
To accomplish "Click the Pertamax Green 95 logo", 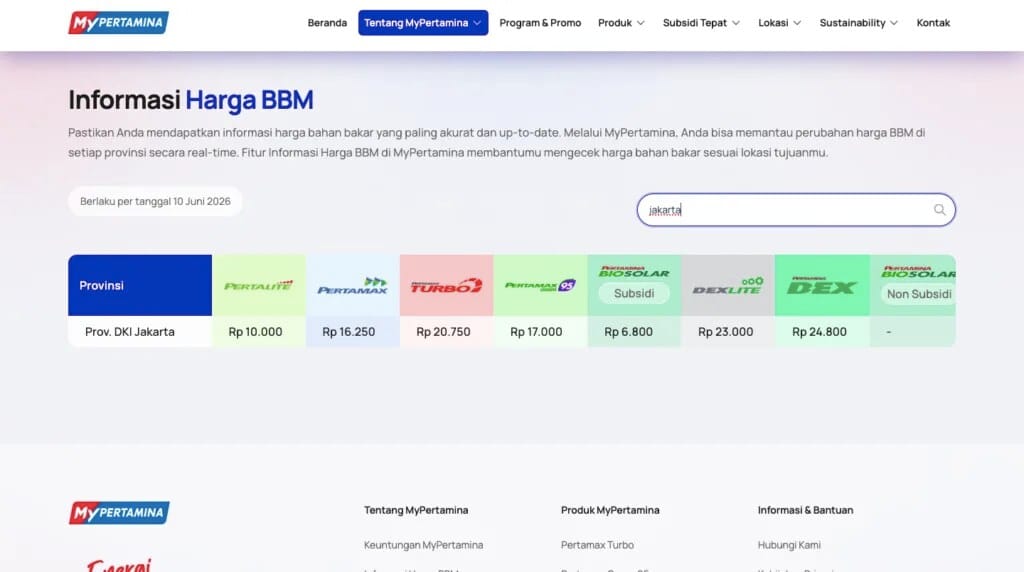I will tap(540, 285).
